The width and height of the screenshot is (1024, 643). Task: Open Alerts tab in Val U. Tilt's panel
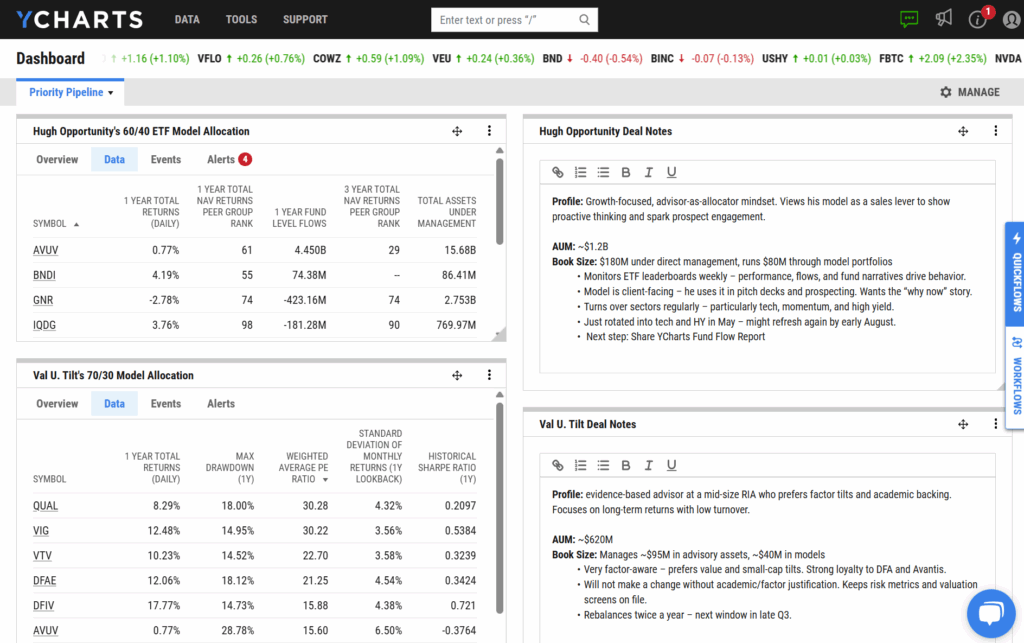pyautogui.click(x=221, y=403)
